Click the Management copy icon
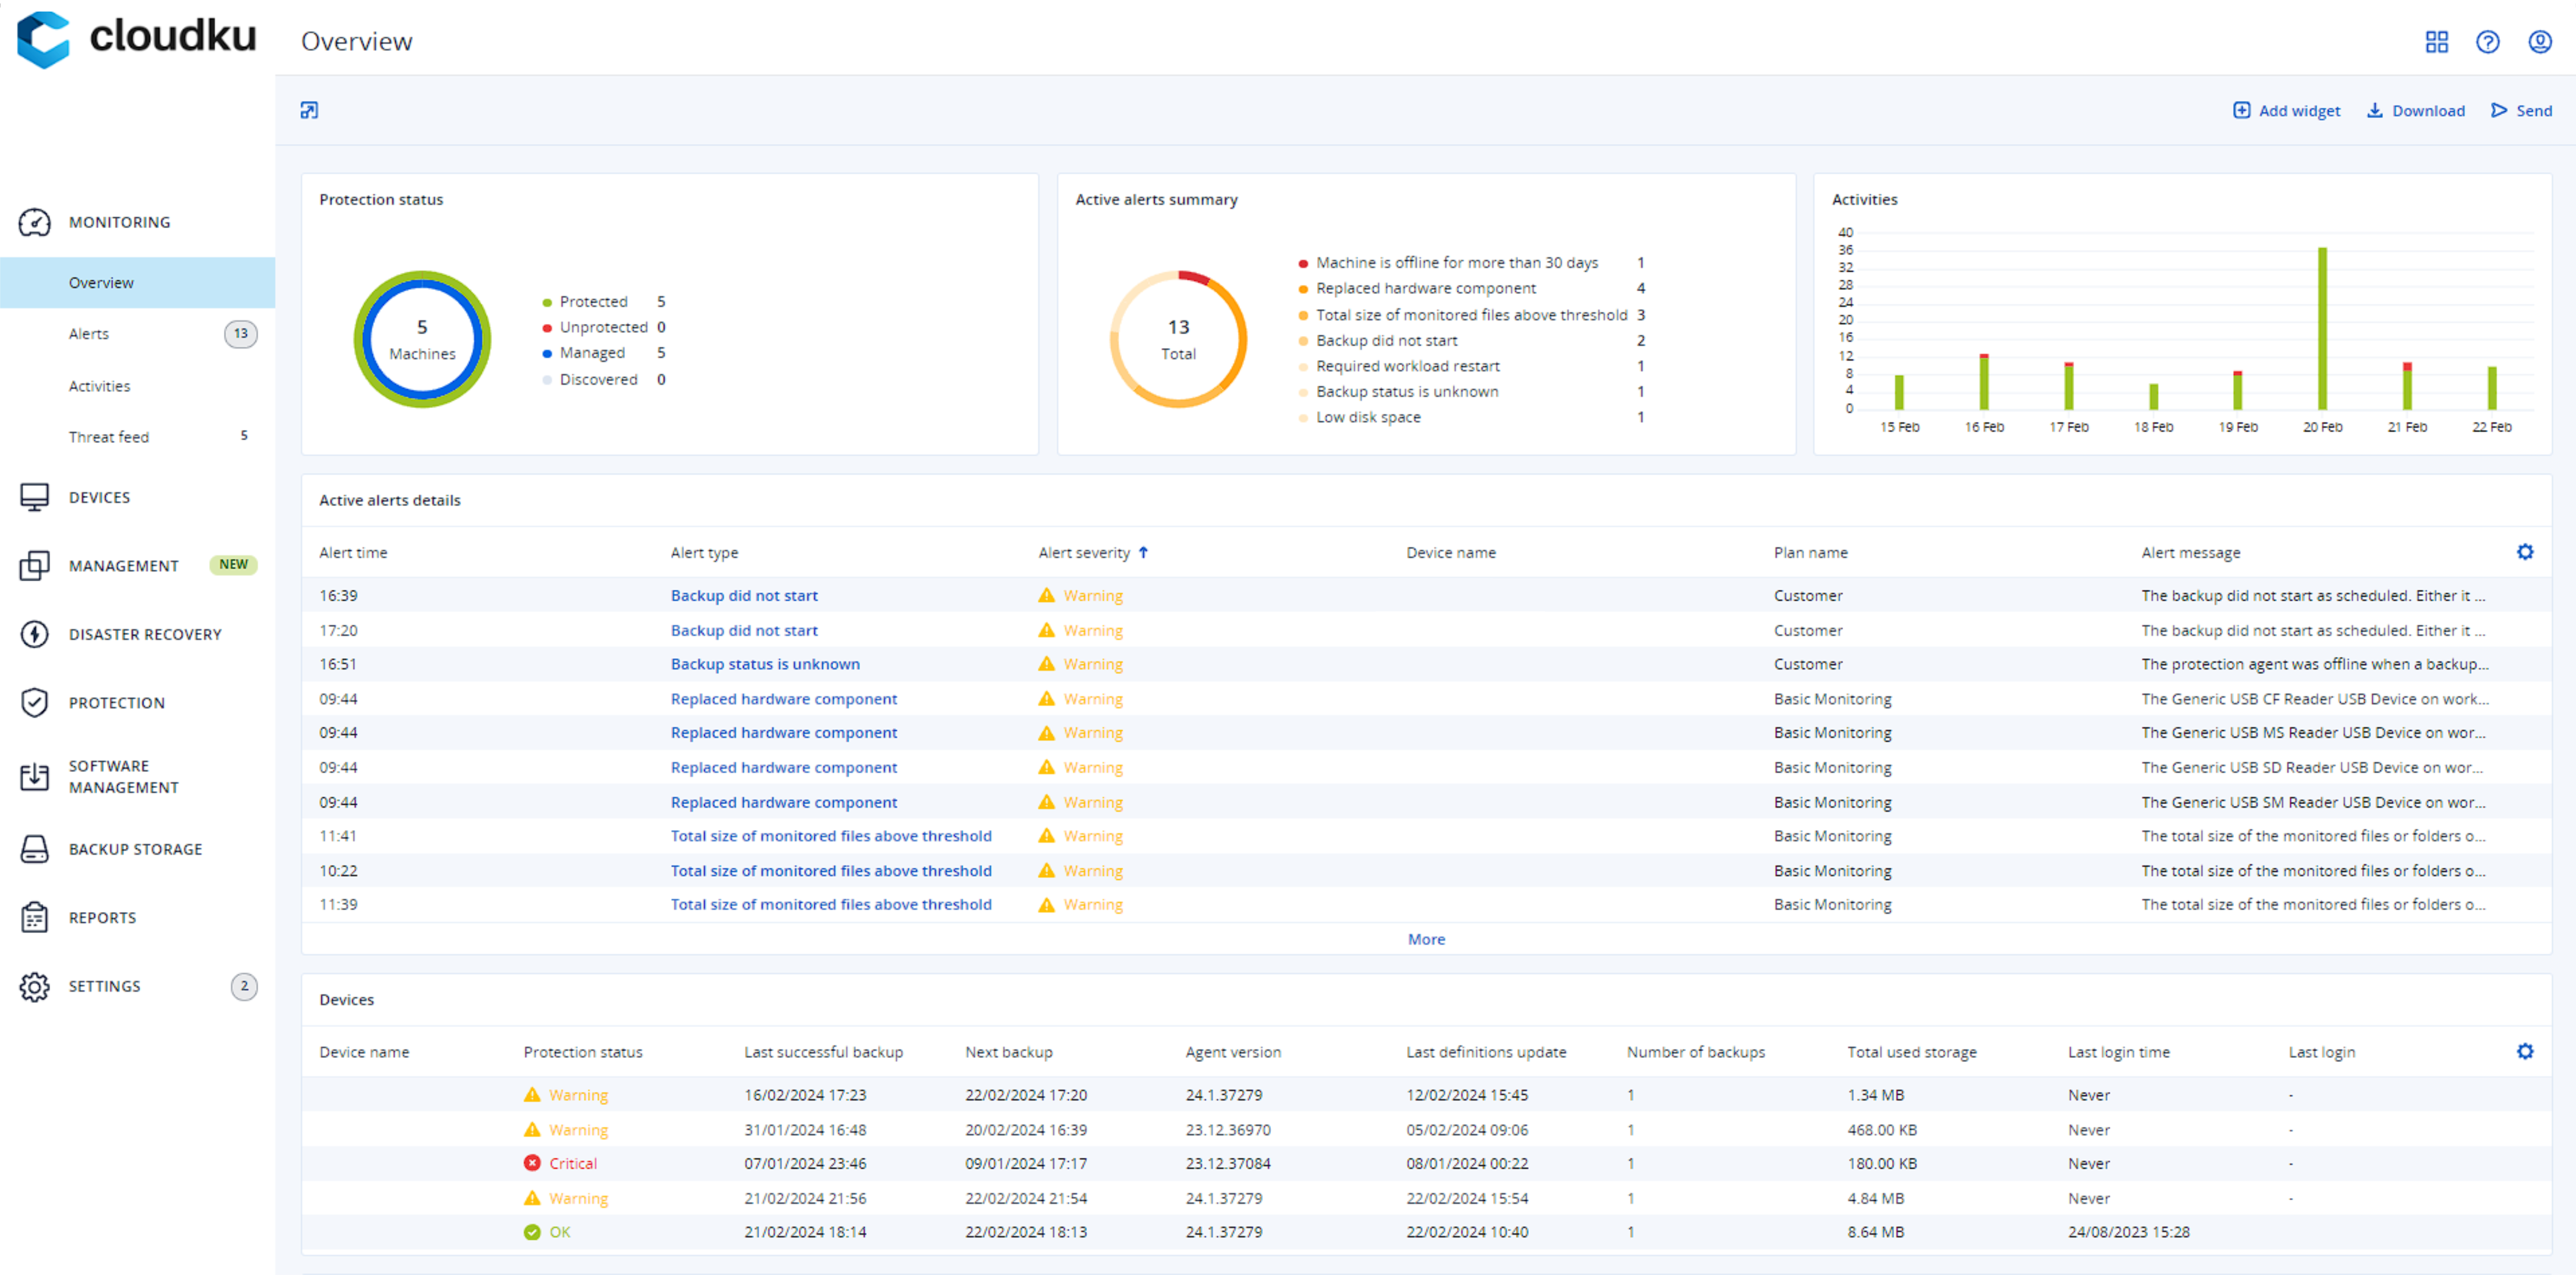The height and width of the screenshot is (1275, 2576). [x=34, y=566]
